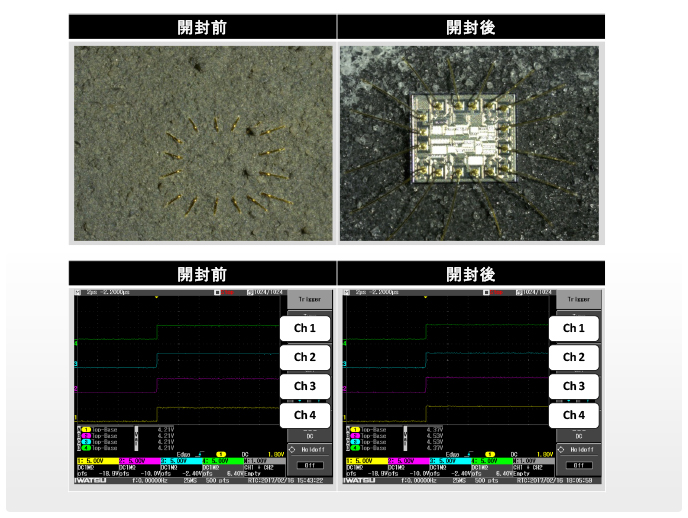Select green '4: 5.00V' scale box, left scope

pyautogui.click(x=222, y=461)
